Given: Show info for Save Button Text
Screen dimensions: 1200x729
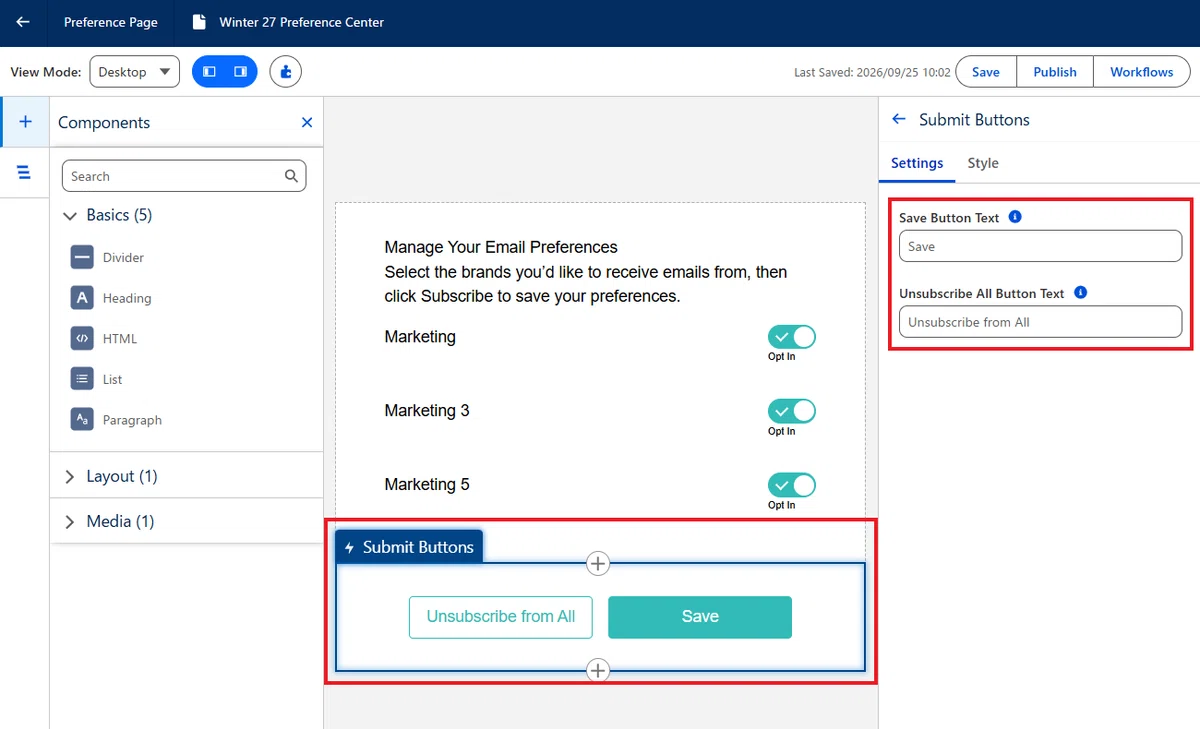Looking at the screenshot, I should point(1015,217).
